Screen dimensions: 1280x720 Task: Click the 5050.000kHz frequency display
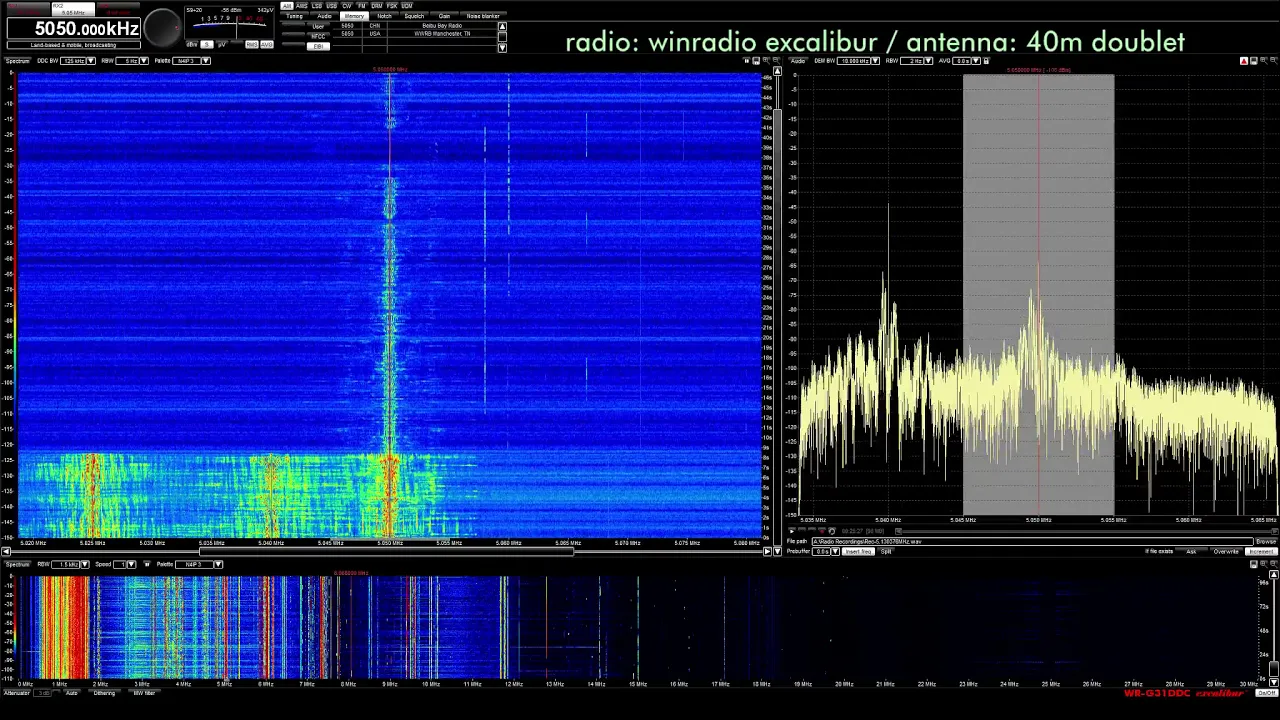click(x=74, y=29)
